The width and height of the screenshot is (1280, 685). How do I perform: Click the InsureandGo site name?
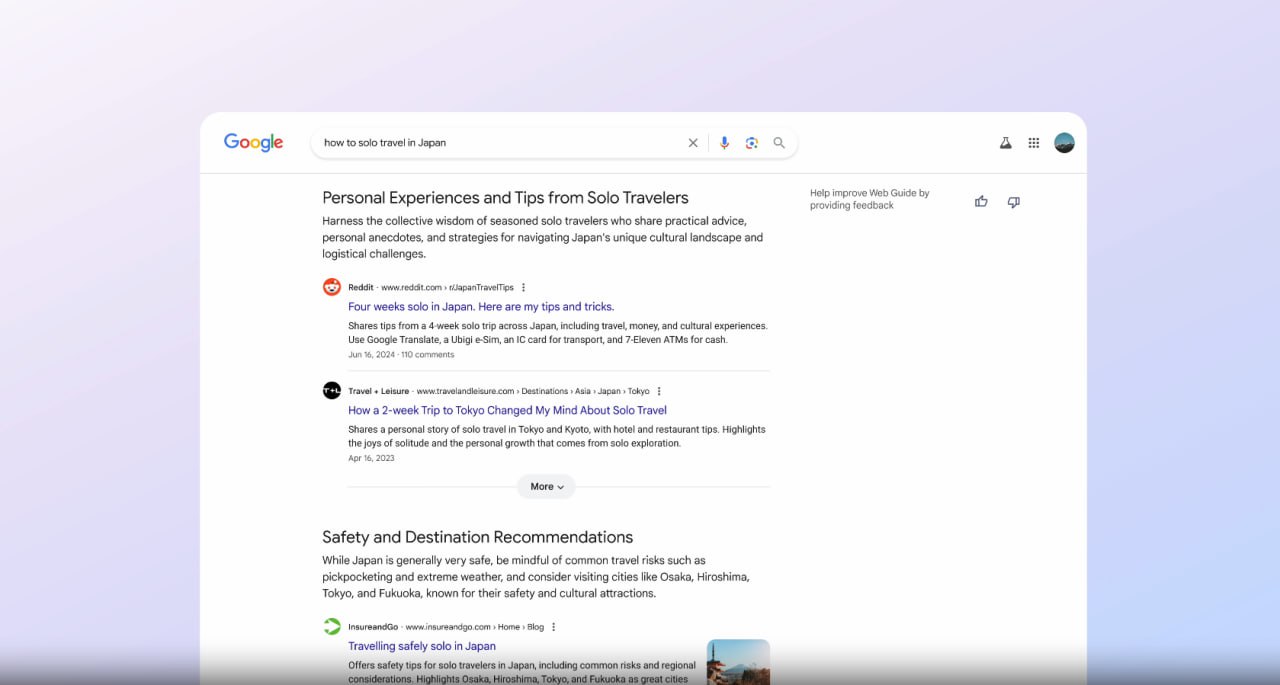point(373,627)
